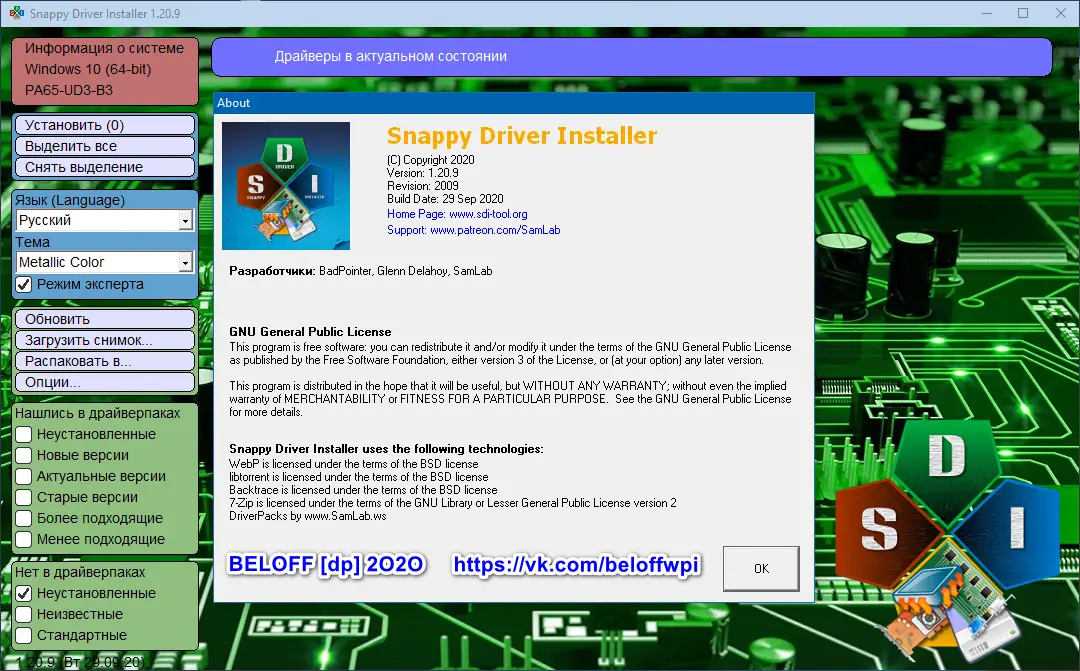Screen dimensions: 1080x671
Task: Check the Старые версии checkbox
Action: coord(23,497)
